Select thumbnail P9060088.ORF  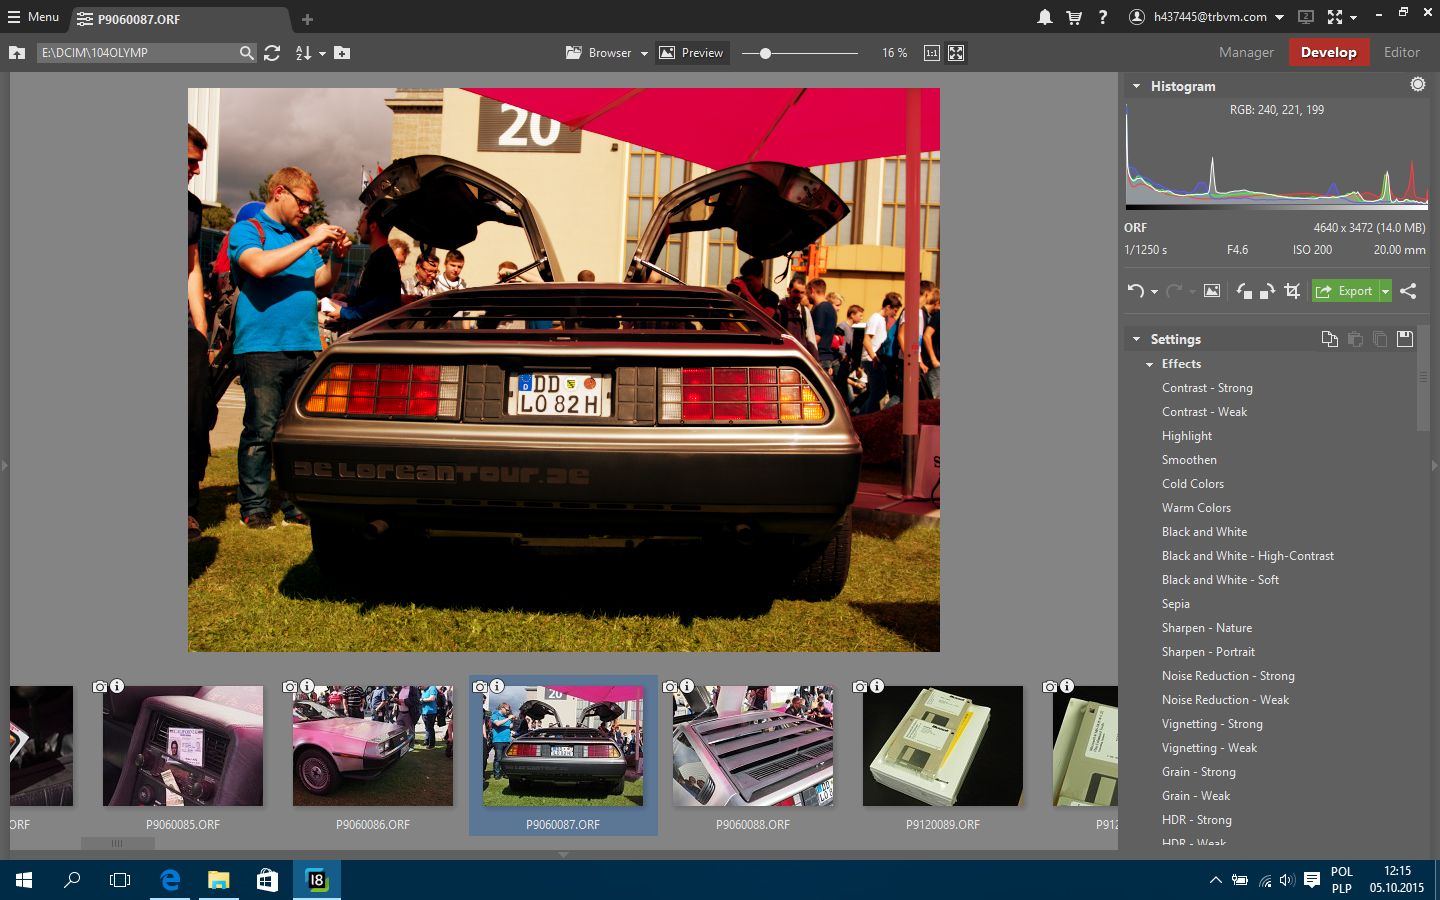[753, 746]
